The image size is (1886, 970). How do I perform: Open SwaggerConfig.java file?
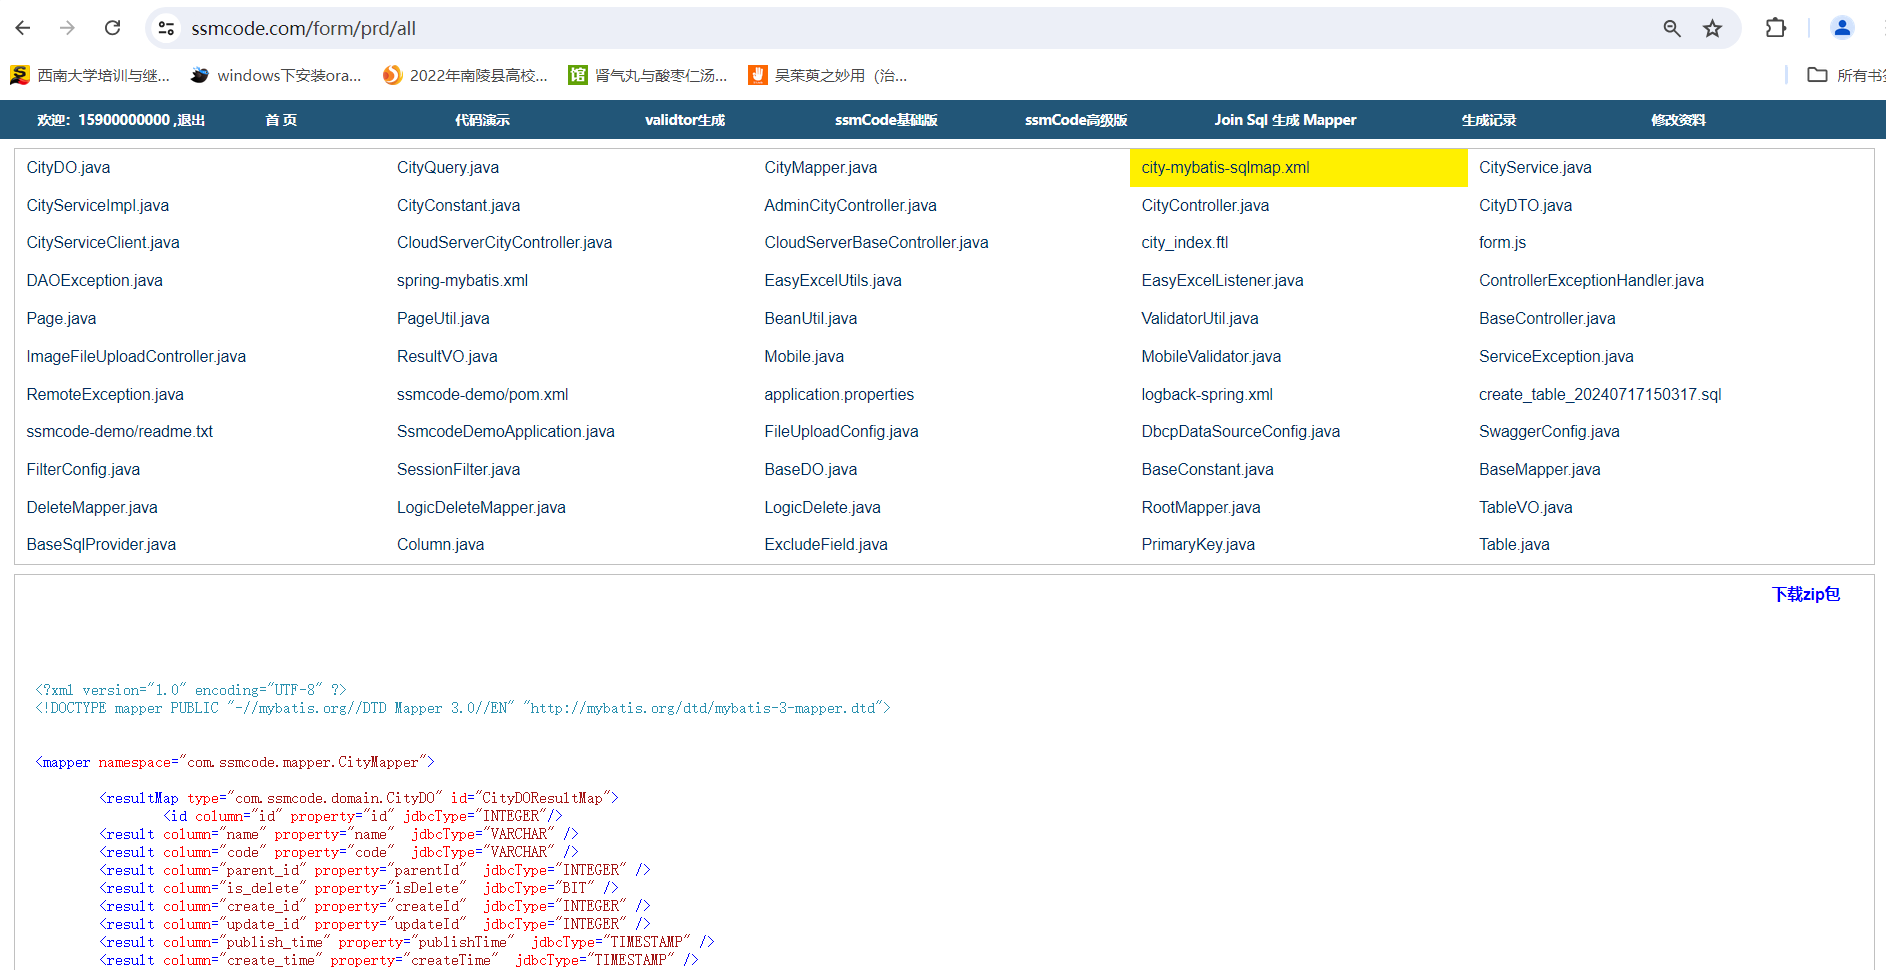pyautogui.click(x=1549, y=432)
